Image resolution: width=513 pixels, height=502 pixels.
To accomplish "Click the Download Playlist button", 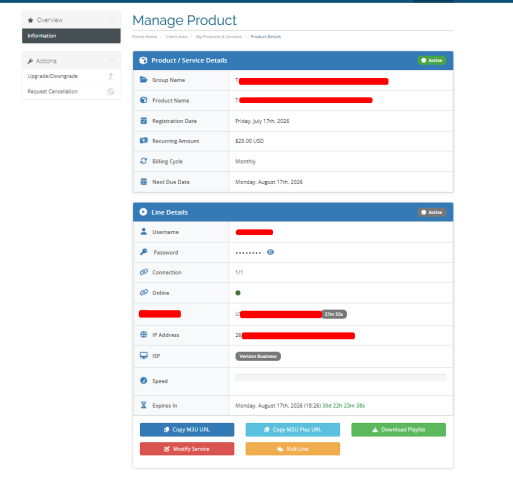I will pos(398,430).
